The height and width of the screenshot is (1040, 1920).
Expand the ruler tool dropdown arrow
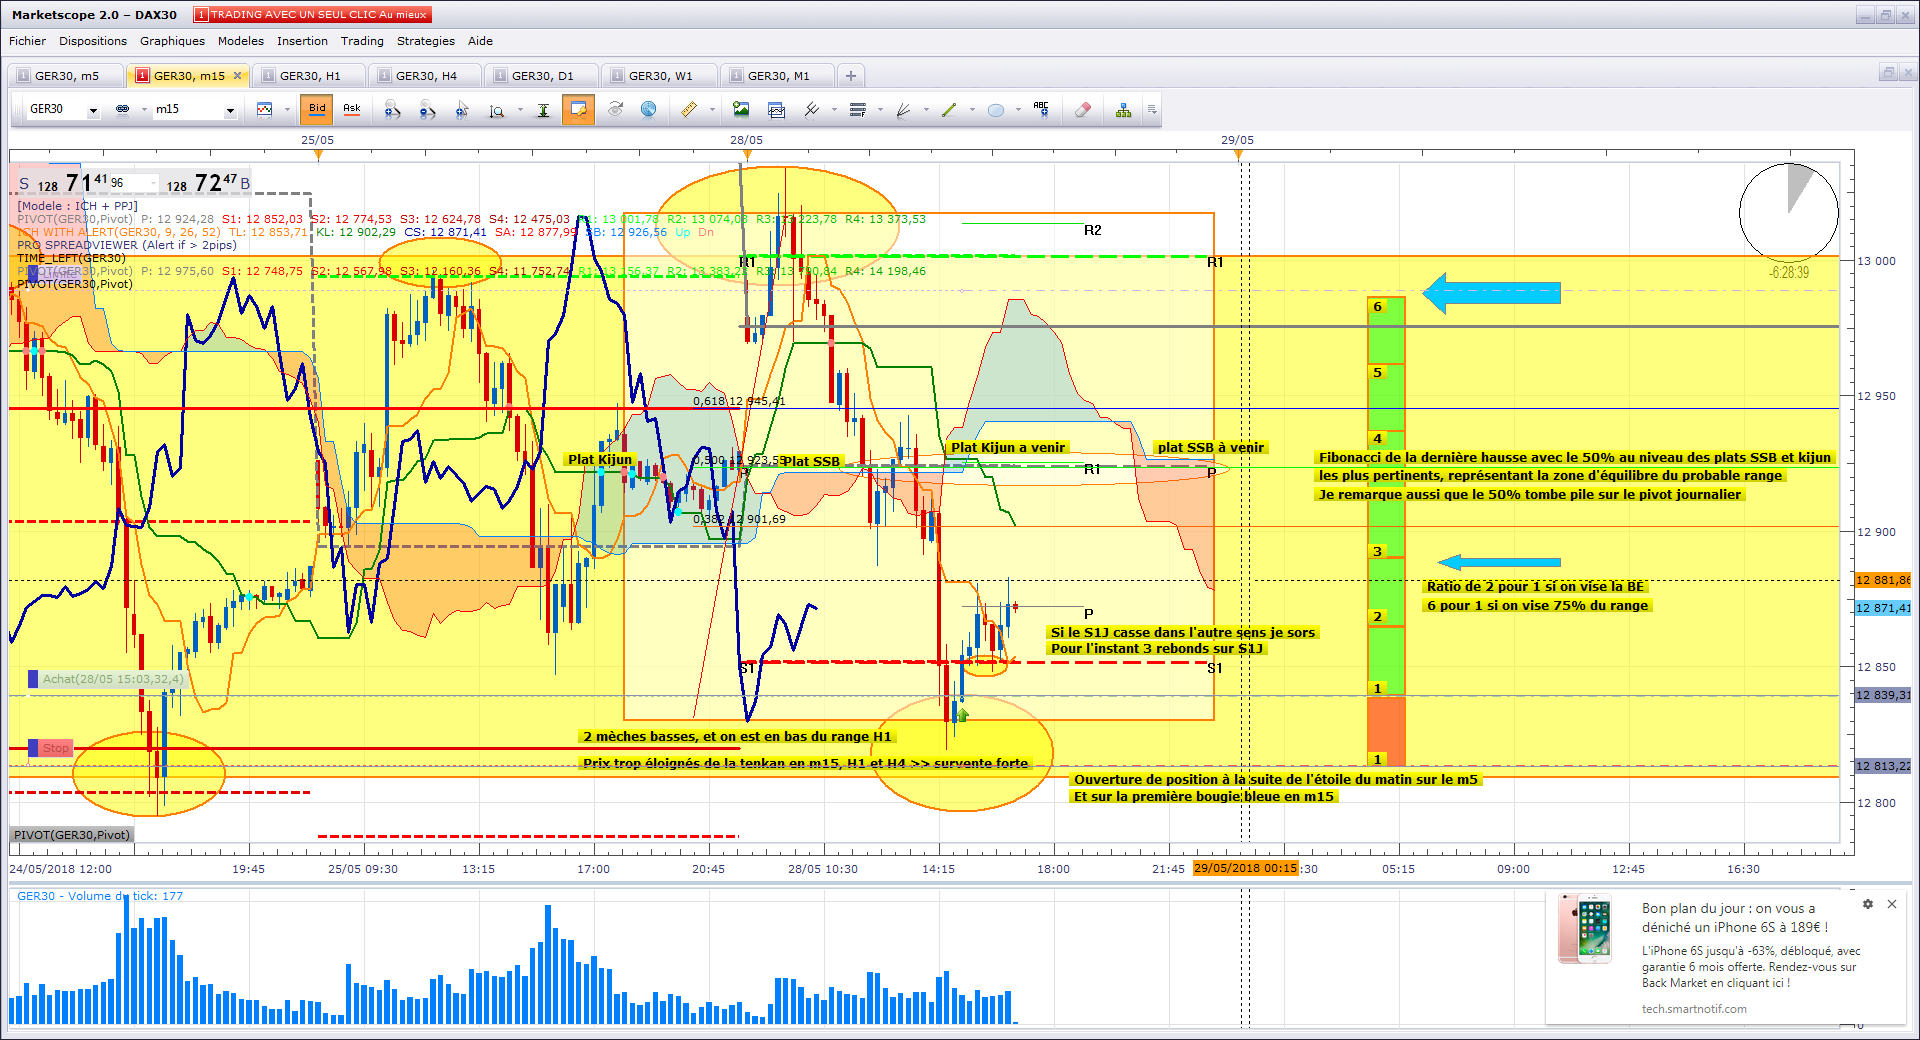[712, 110]
